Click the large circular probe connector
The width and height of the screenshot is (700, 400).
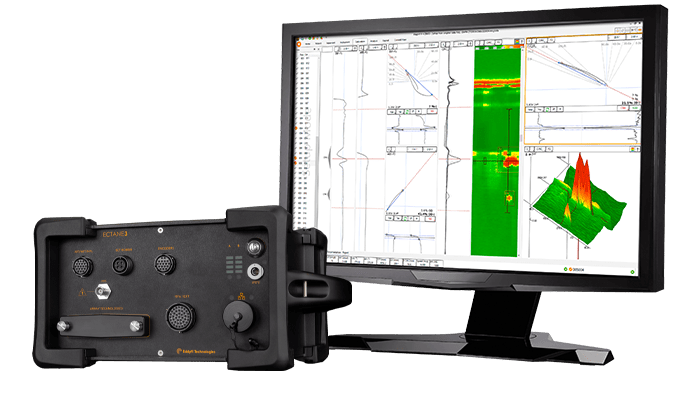coord(179,317)
